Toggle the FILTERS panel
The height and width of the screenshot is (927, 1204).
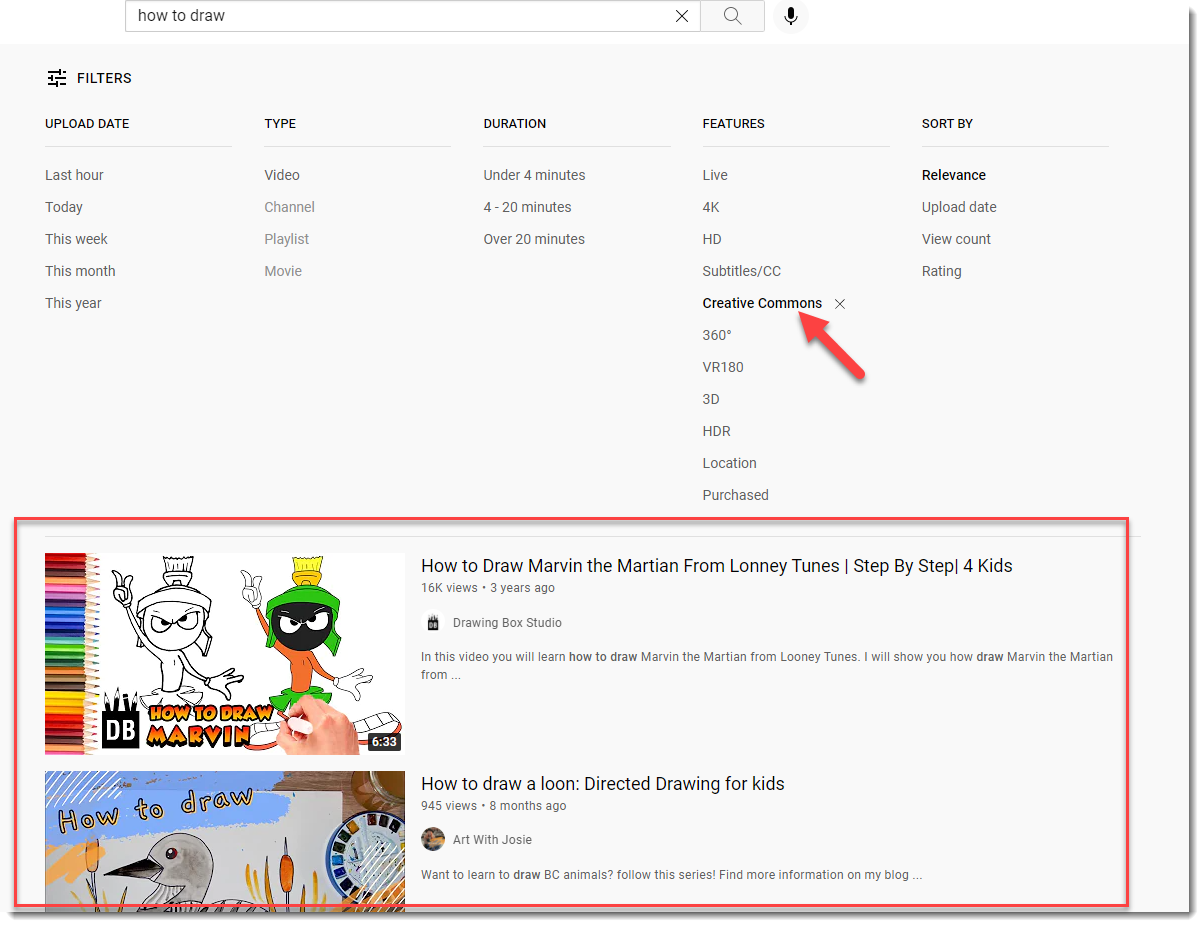coord(89,78)
